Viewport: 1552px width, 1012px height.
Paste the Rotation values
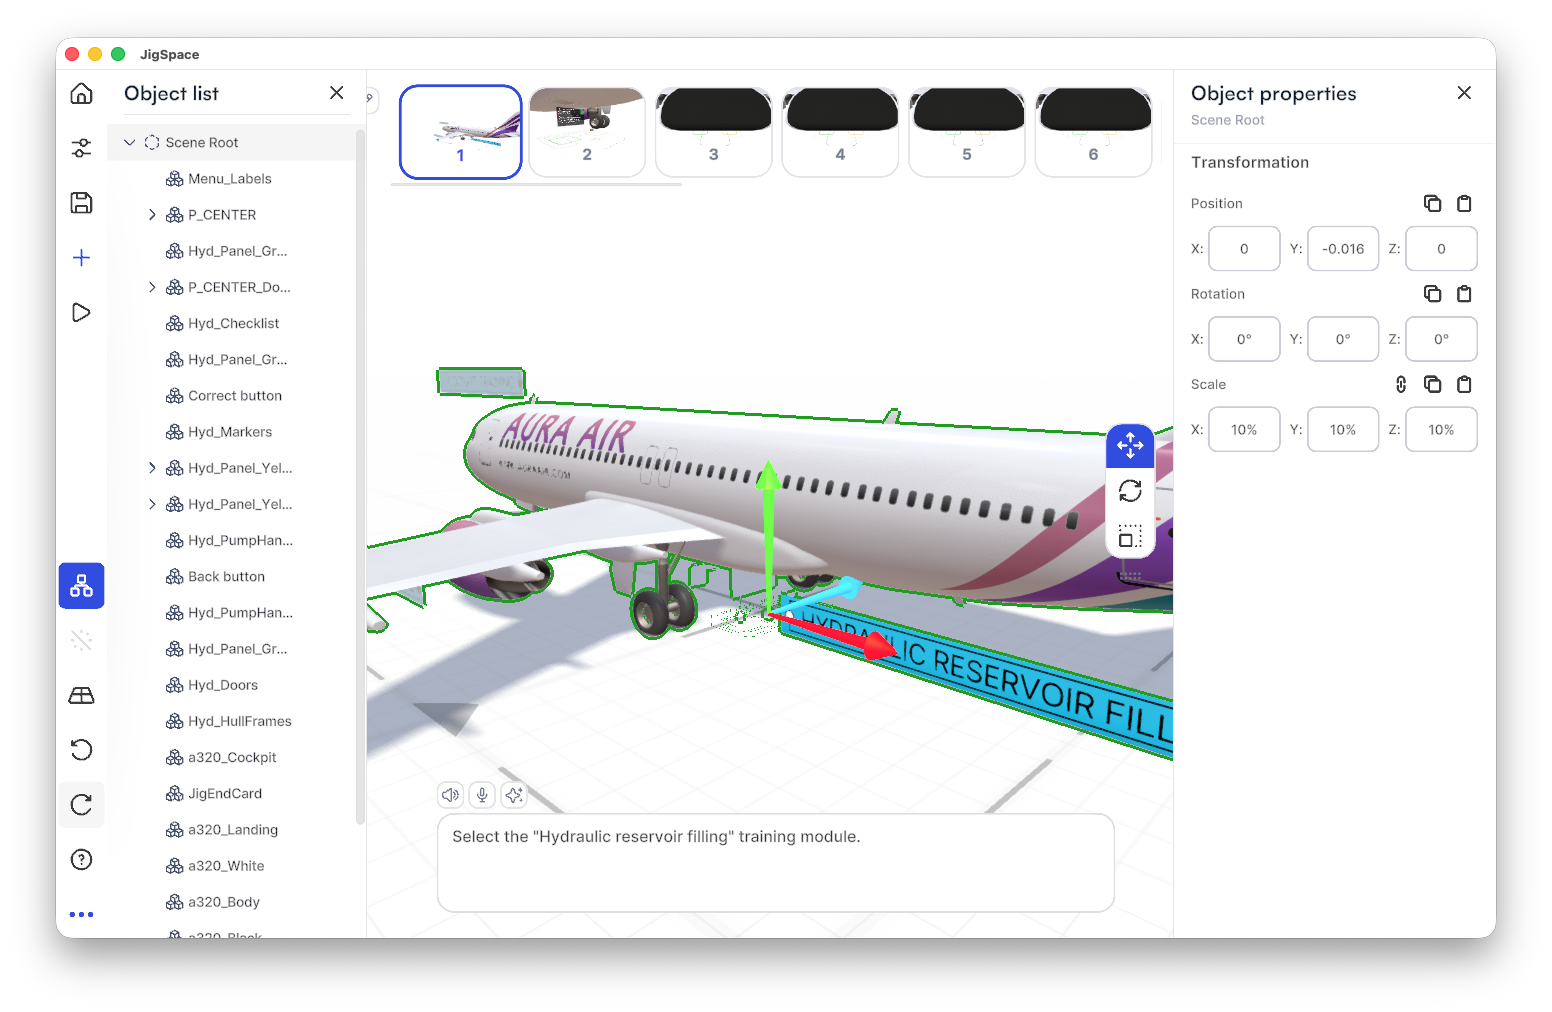point(1464,294)
